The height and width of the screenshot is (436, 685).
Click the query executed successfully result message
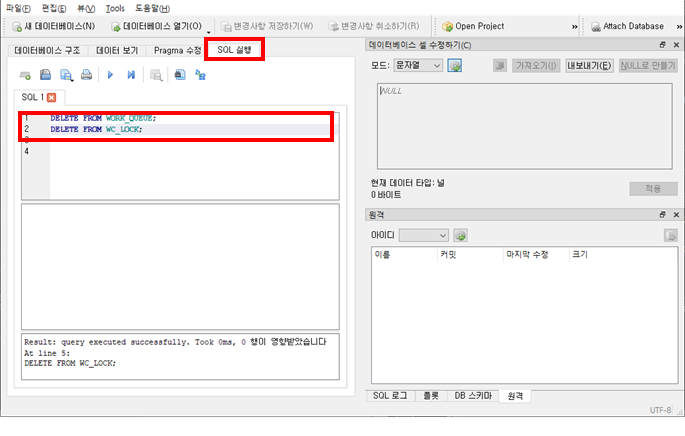coord(175,342)
